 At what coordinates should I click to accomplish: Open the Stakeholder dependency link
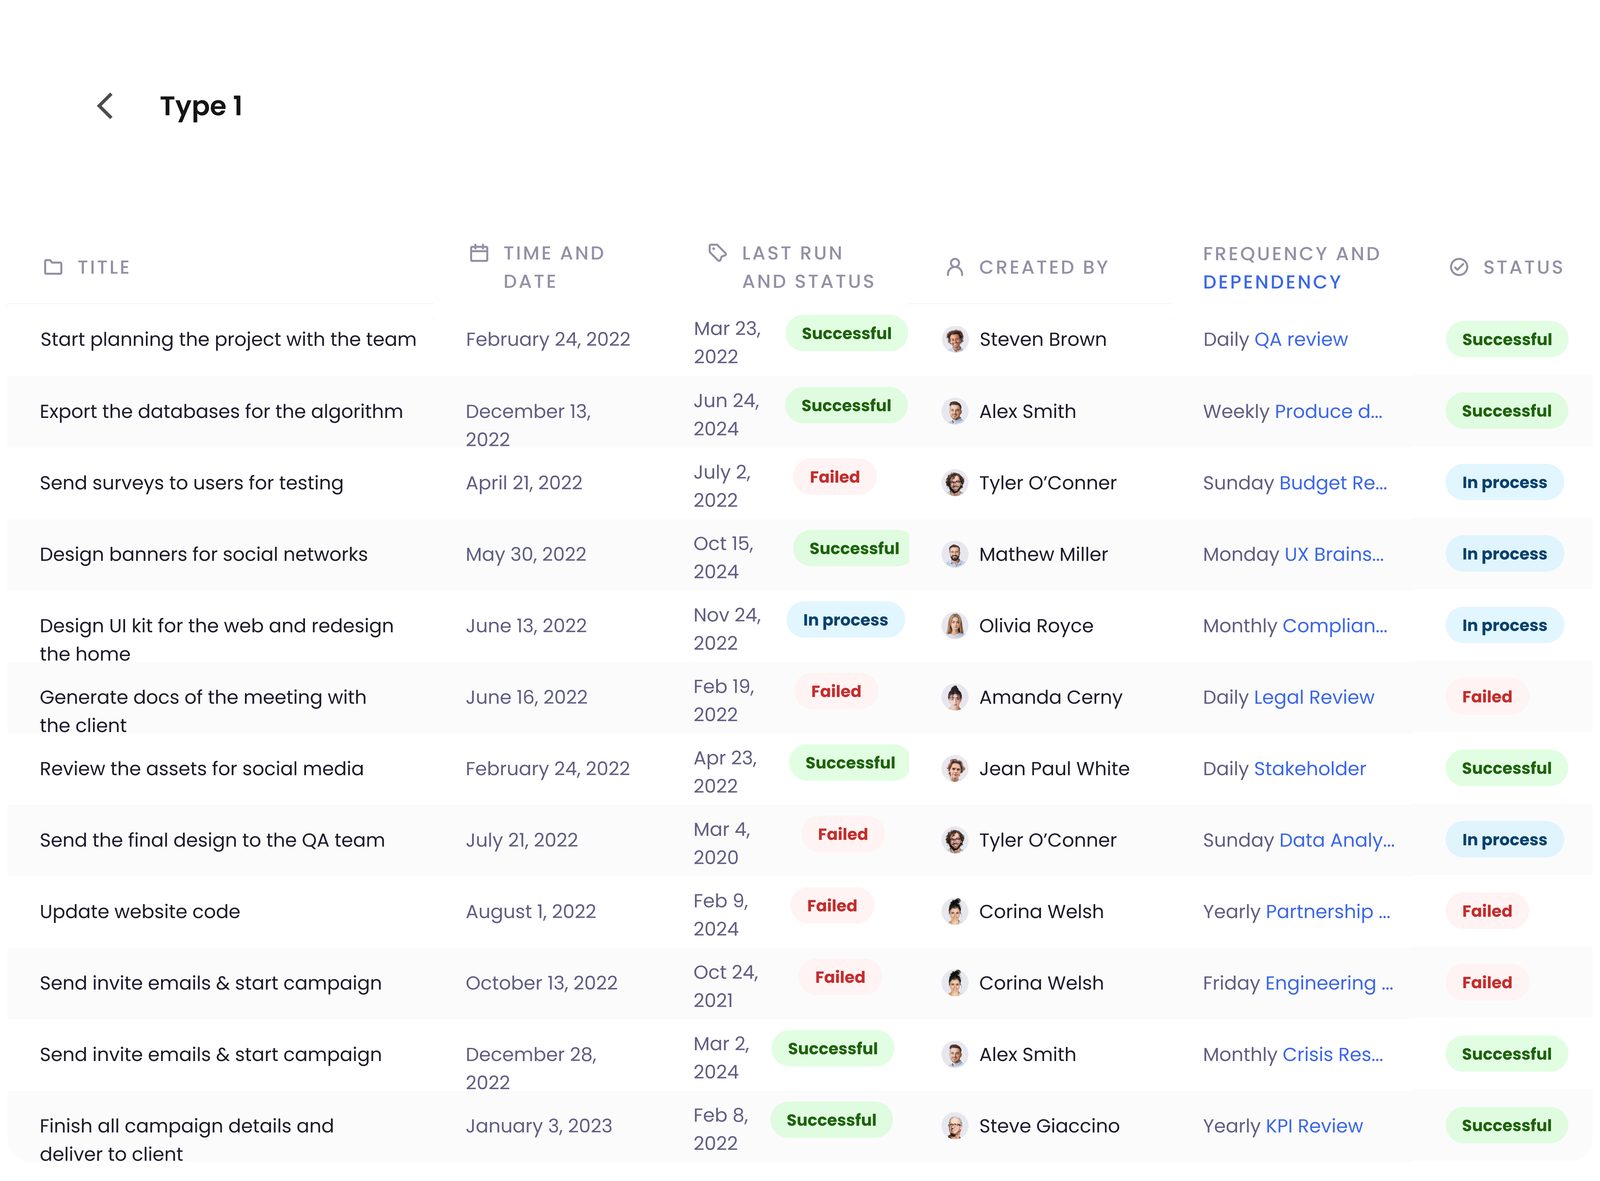pyautogui.click(x=1310, y=768)
